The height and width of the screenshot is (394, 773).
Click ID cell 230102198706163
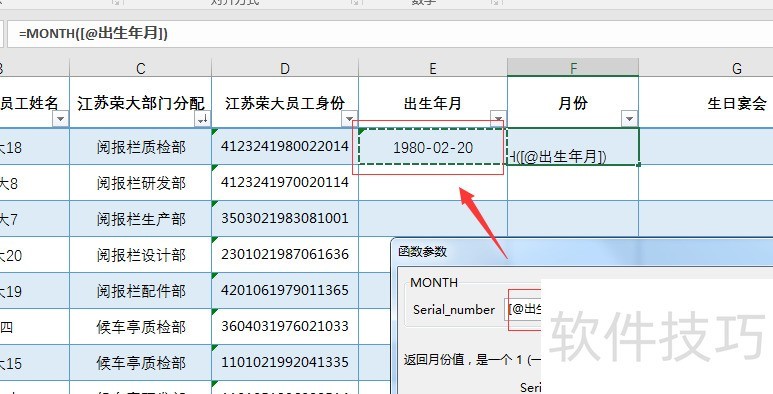[285, 254]
